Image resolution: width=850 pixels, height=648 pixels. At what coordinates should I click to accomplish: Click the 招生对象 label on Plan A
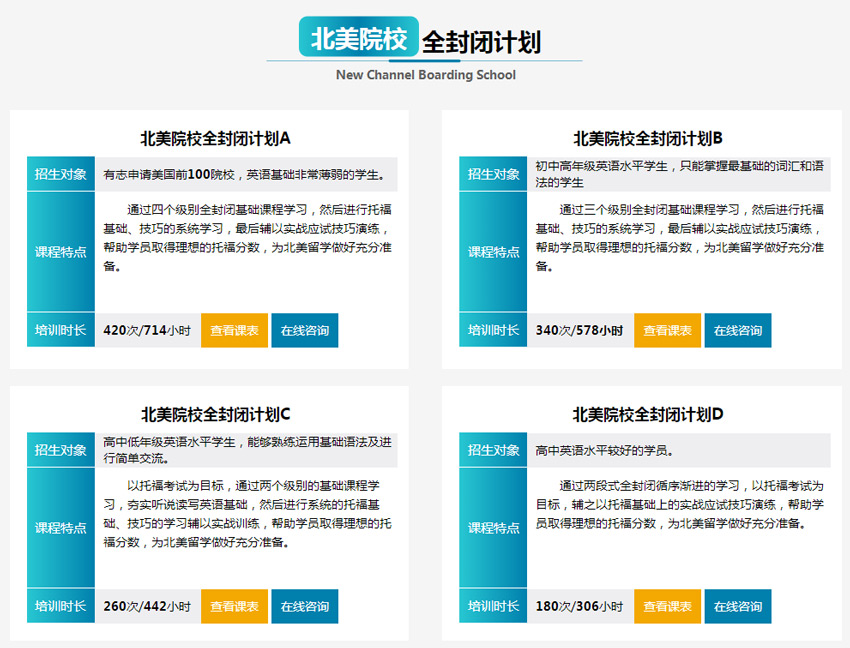pos(60,173)
